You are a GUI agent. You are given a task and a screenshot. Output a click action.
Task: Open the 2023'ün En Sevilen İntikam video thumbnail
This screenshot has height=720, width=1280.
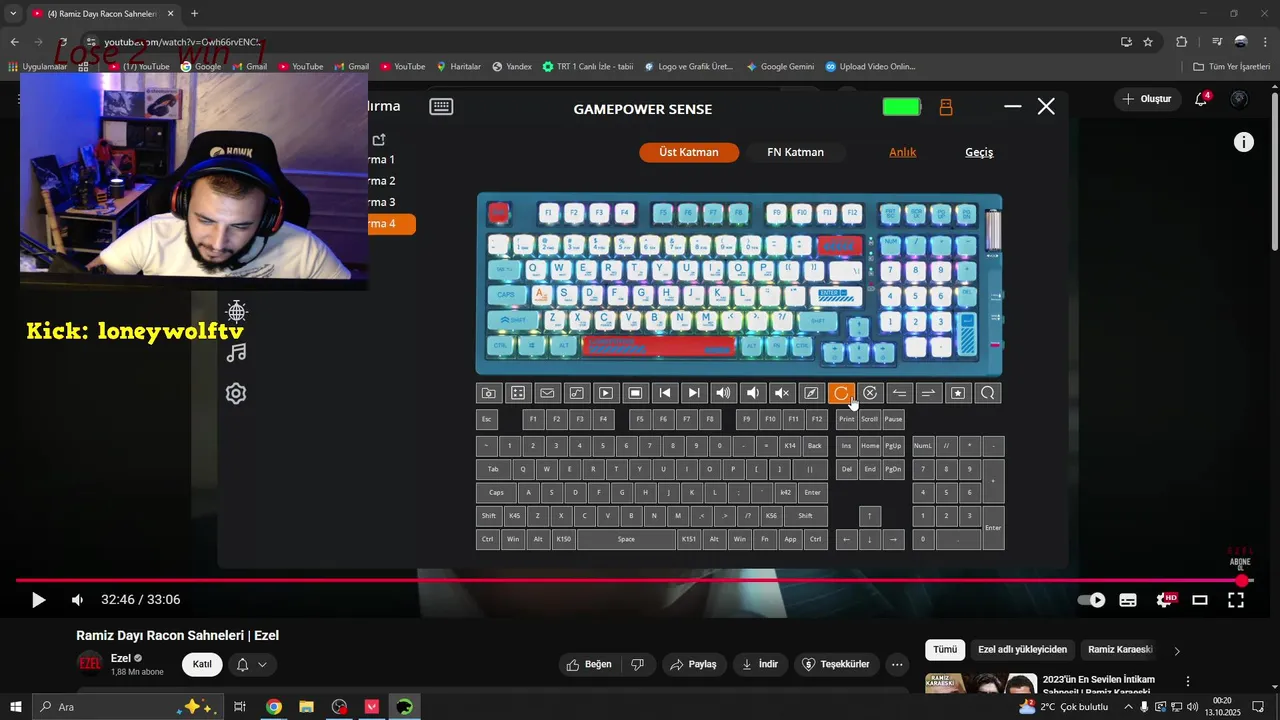(x=980, y=683)
